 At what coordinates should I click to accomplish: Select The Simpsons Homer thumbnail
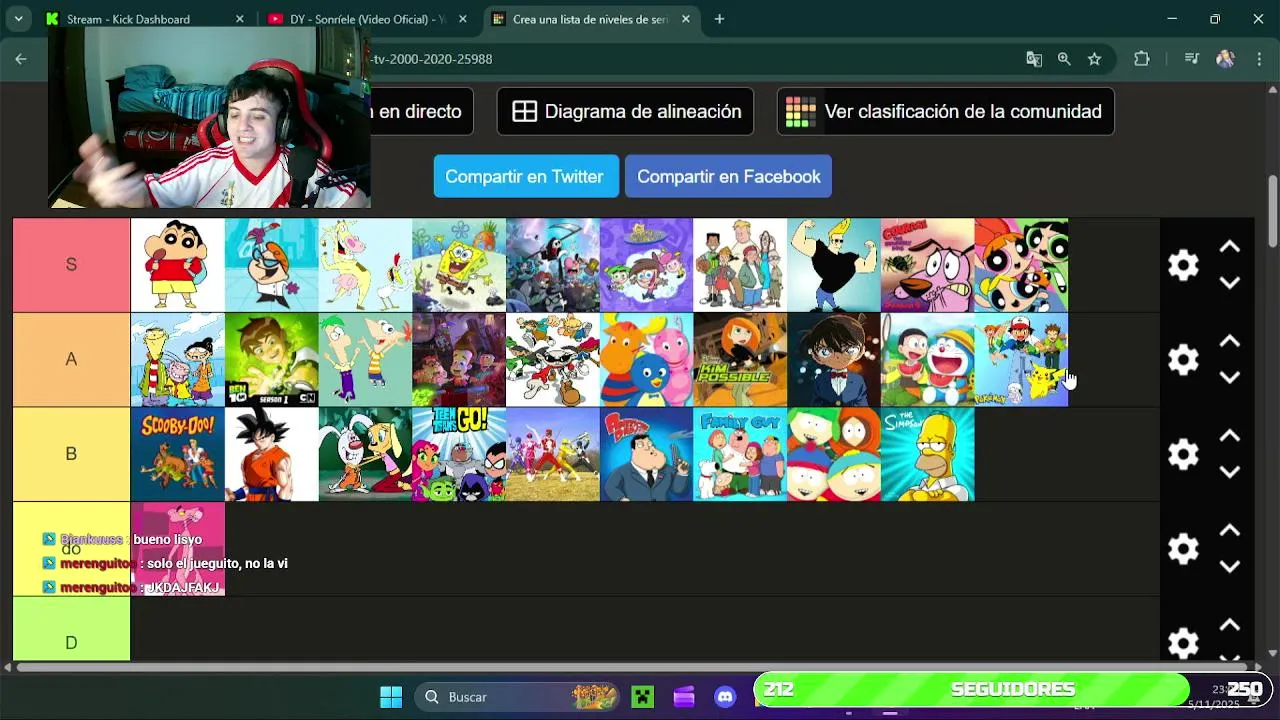coord(928,454)
